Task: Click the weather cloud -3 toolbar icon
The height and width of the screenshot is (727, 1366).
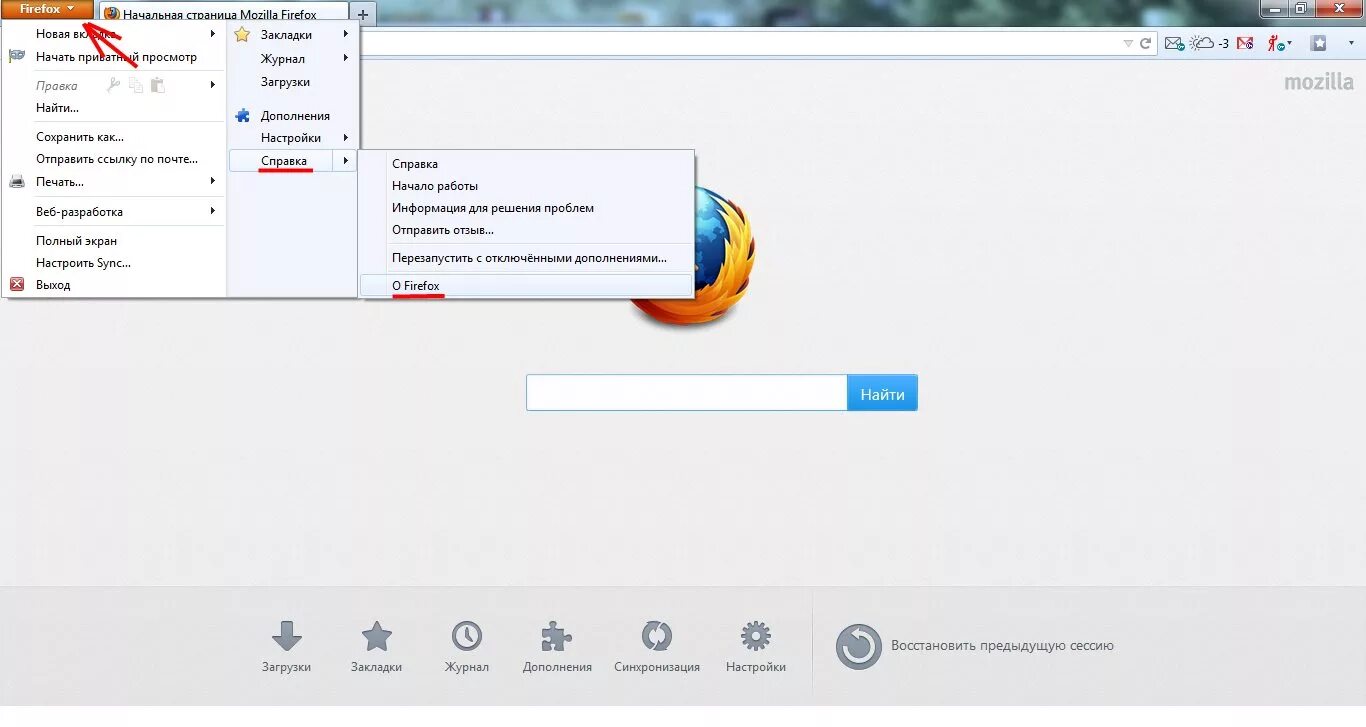Action: coord(1209,43)
